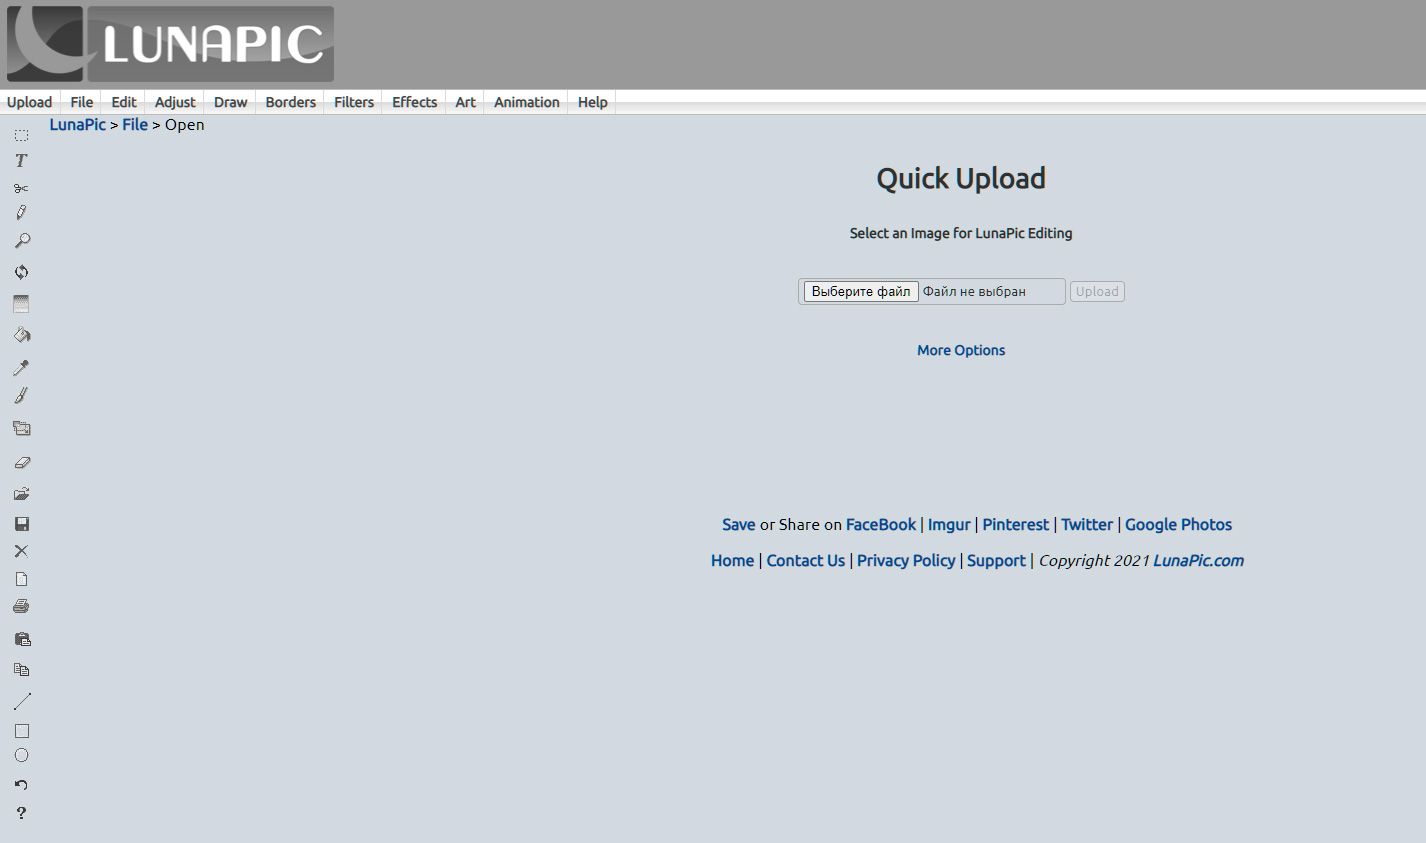Click the new blank page icon

[x=21, y=579]
